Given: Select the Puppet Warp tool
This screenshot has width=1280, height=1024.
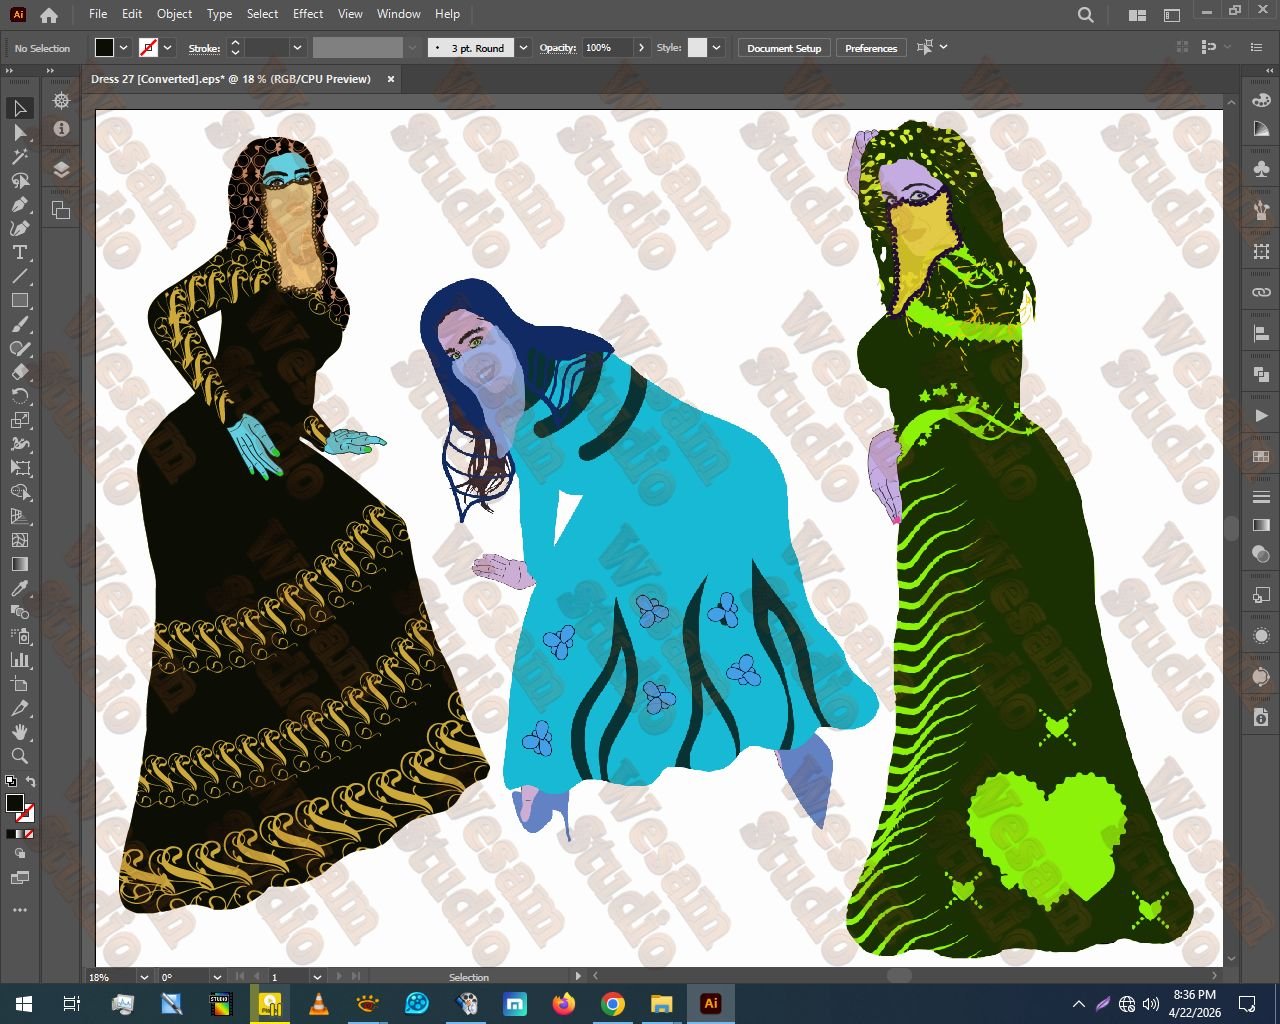Looking at the screenshot, I should (20, 444).
